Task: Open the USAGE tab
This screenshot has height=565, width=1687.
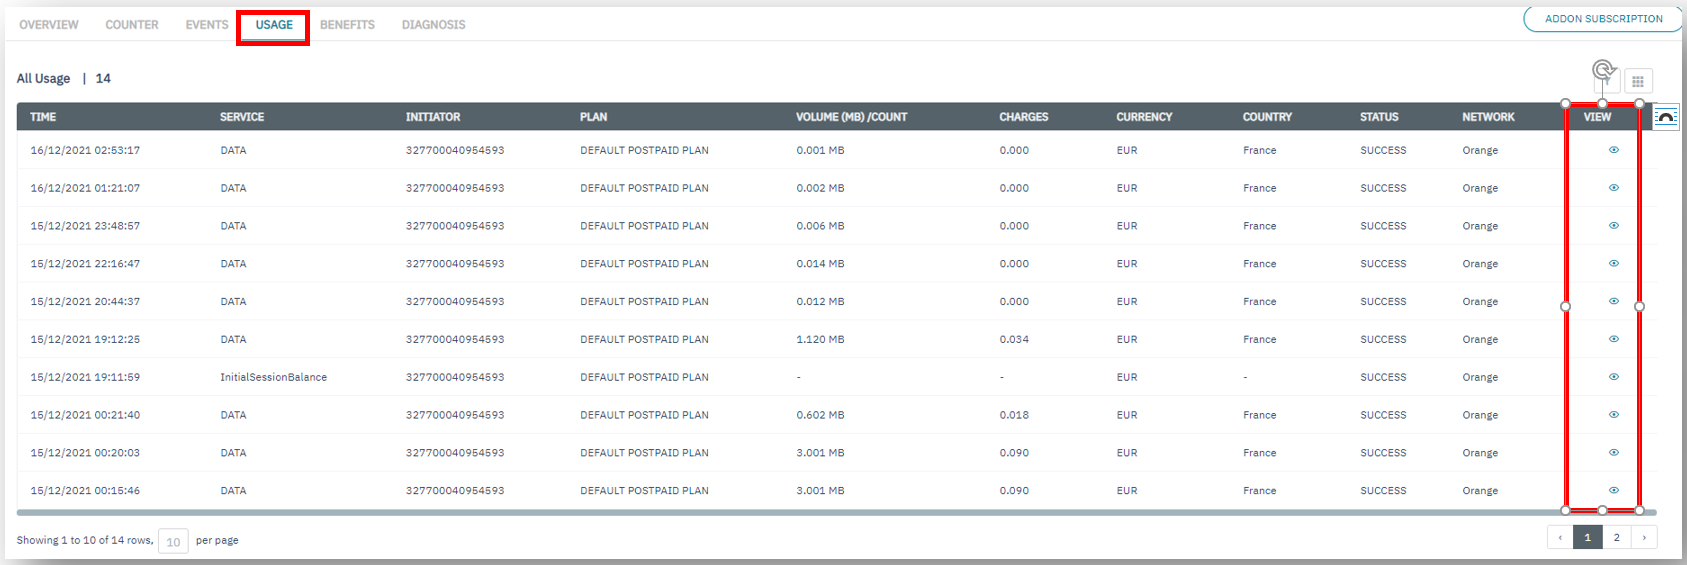Action: (273, 25)
